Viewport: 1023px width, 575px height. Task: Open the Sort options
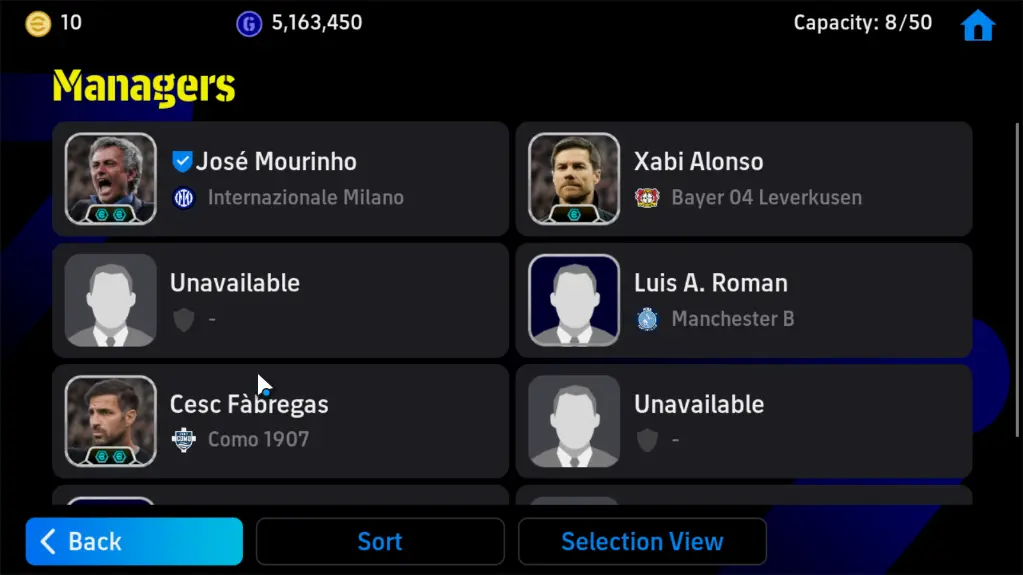[x=380, y=541]
